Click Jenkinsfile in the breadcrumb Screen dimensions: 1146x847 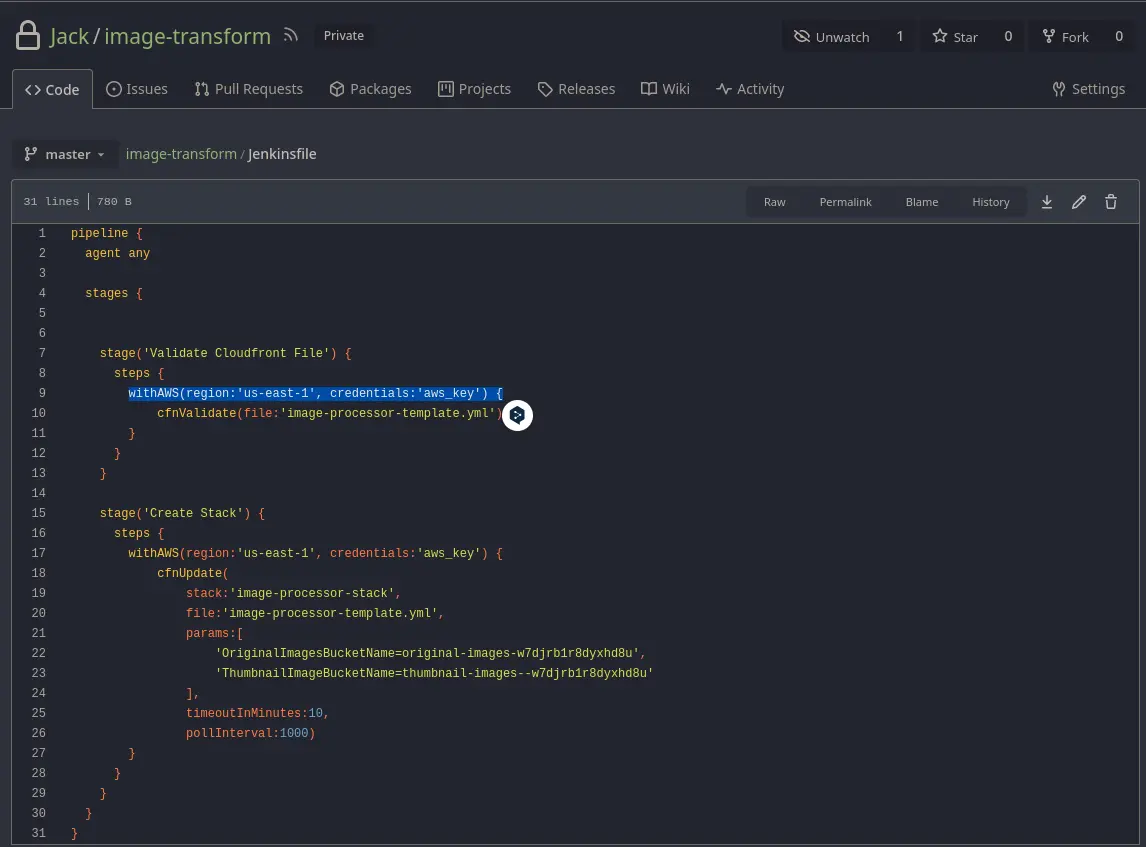[282, 154]
